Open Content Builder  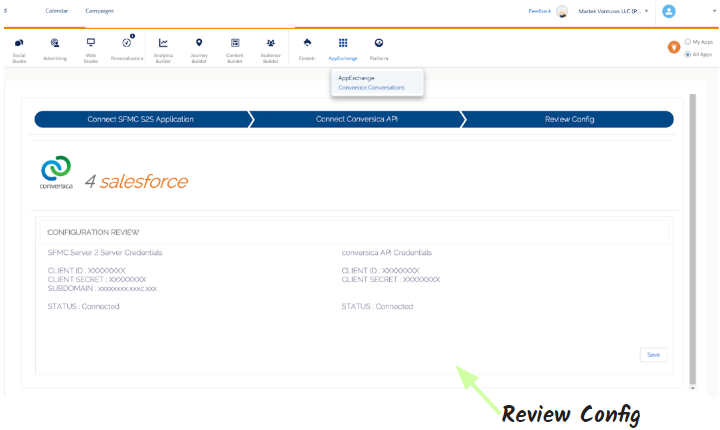(235, 50)
